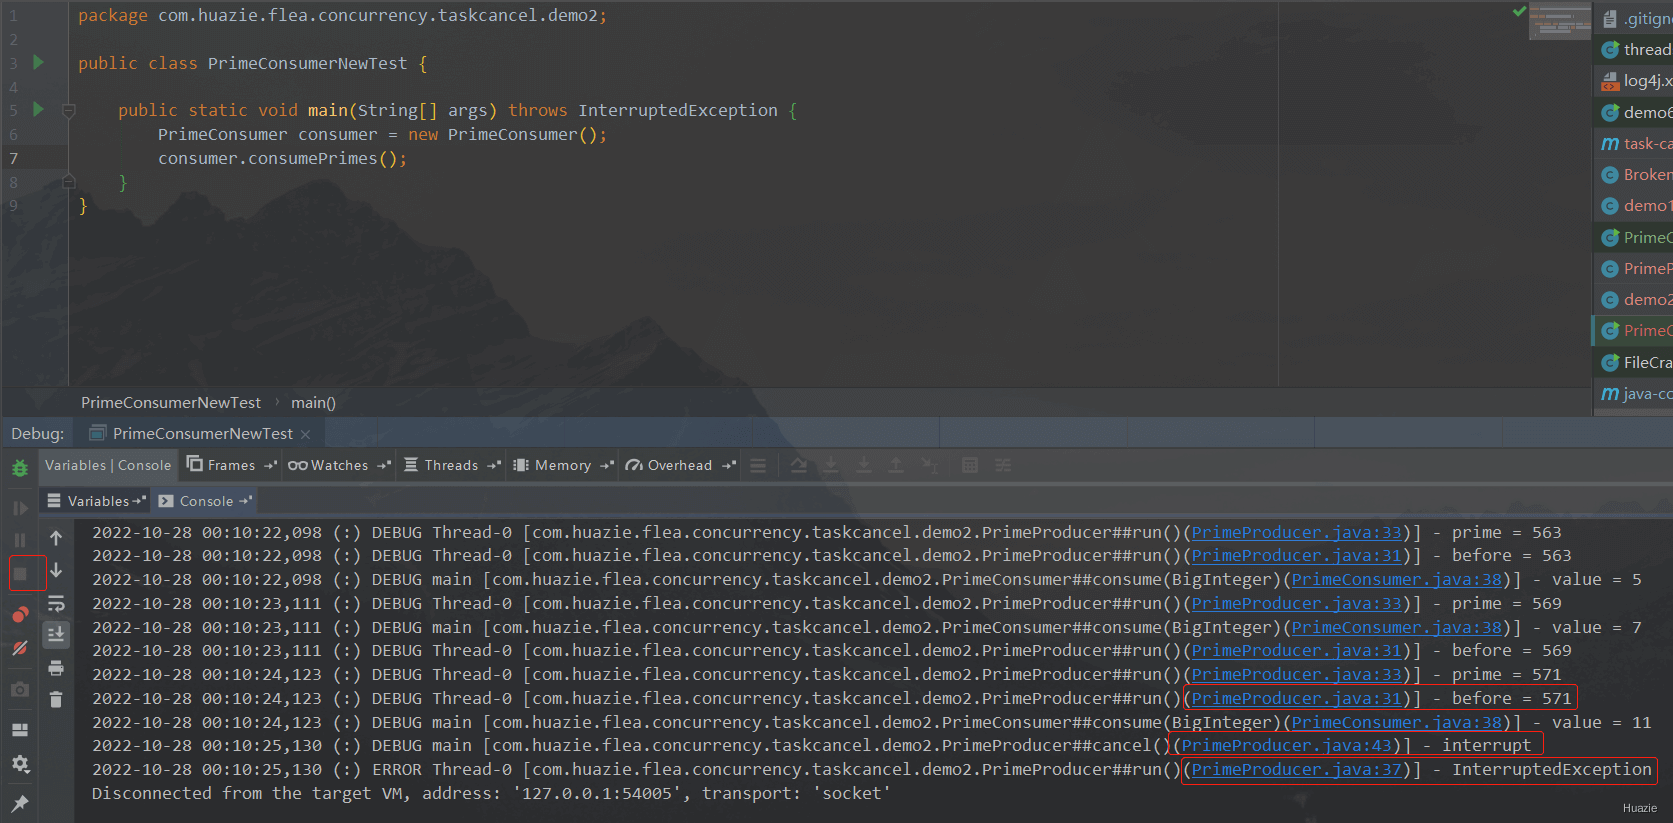Collapse main method using fold marker
1673x823 pixels.
click(x=69, y=111)
